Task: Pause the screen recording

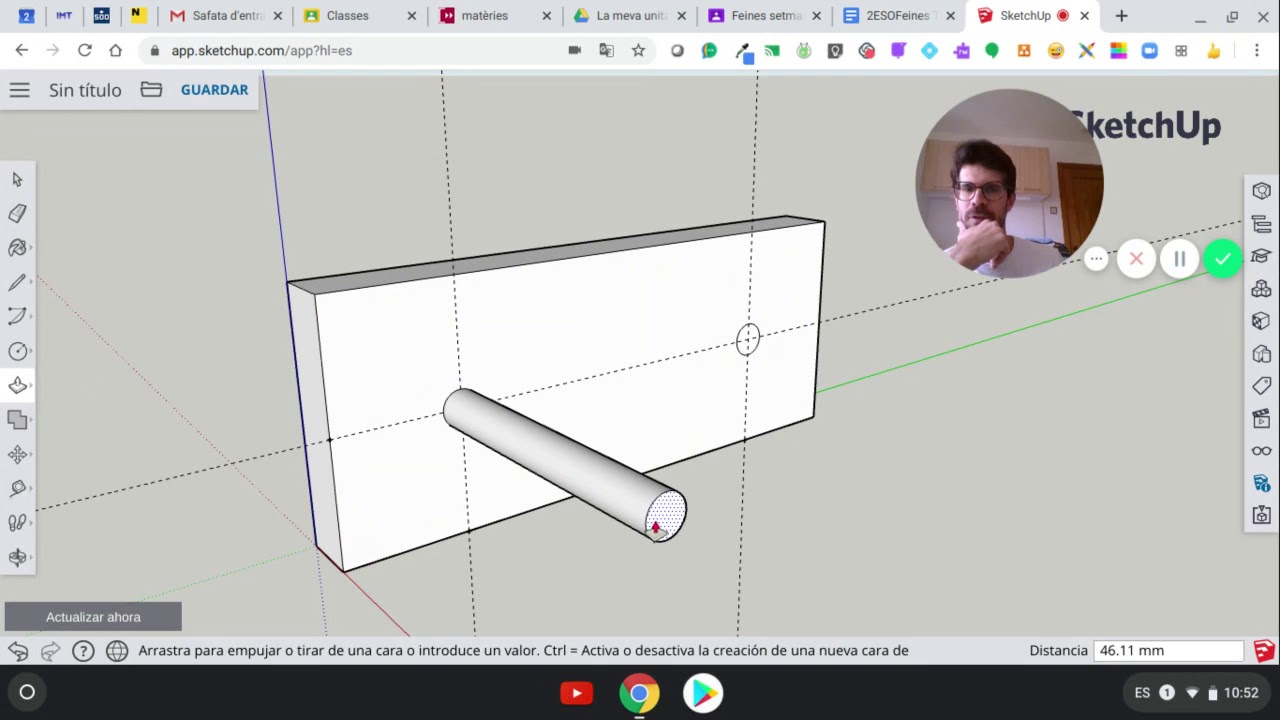Action: pyautogui.click(x=1179, y=259)
